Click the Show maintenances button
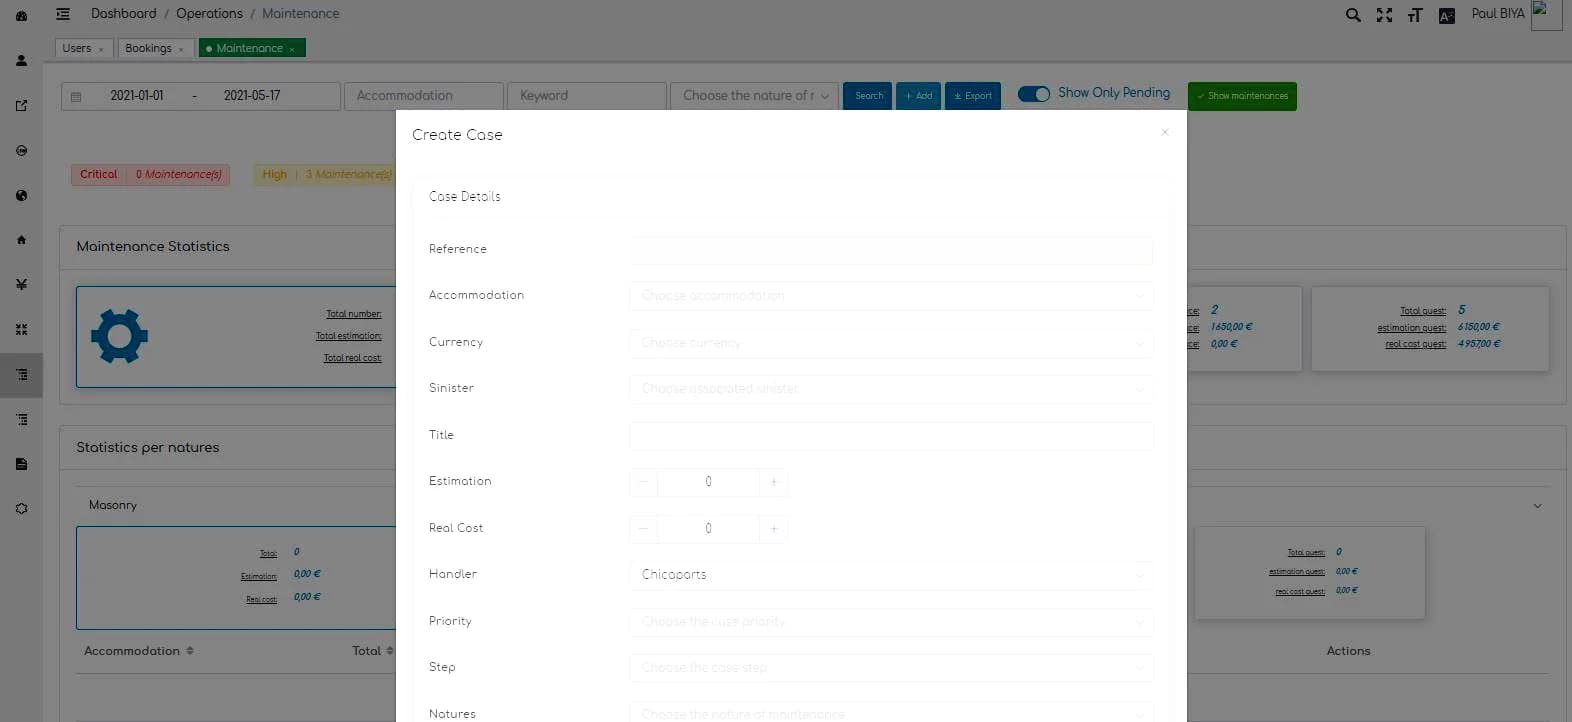 click(1241, 96)
